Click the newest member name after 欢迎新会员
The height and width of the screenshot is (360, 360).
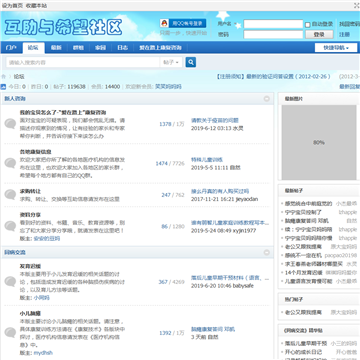(168, 87)
